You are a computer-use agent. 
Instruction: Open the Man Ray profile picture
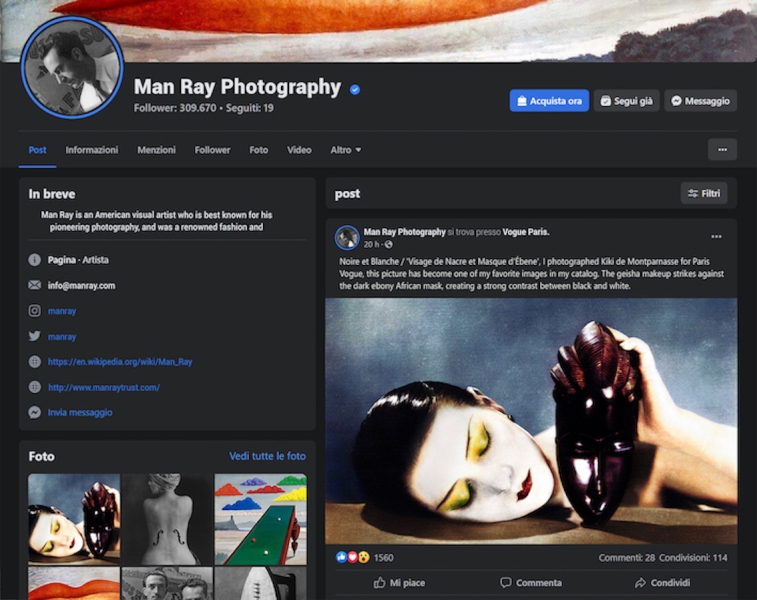tap(71, 67)
